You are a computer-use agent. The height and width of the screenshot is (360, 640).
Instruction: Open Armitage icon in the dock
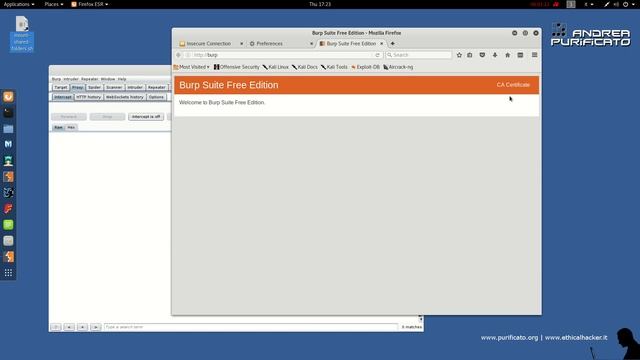click(x=8, y=160)
